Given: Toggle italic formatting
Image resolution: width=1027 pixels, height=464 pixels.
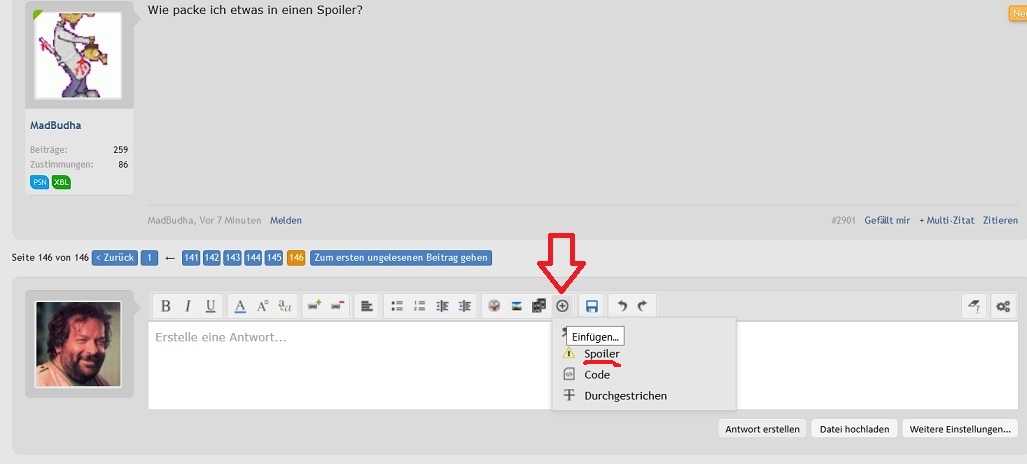Looking at the screenshot, I should (188, 306).
